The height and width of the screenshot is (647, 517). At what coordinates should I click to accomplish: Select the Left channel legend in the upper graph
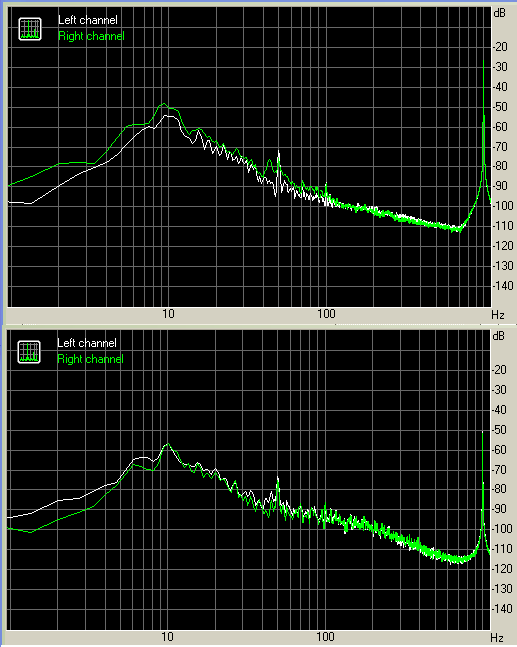click(87, 20)
